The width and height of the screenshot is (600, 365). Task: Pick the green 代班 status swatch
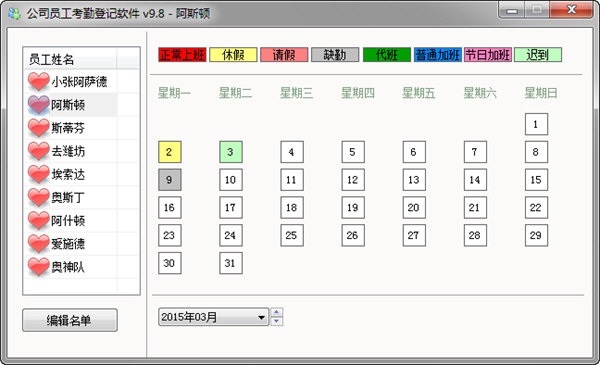tap(386, 55)
